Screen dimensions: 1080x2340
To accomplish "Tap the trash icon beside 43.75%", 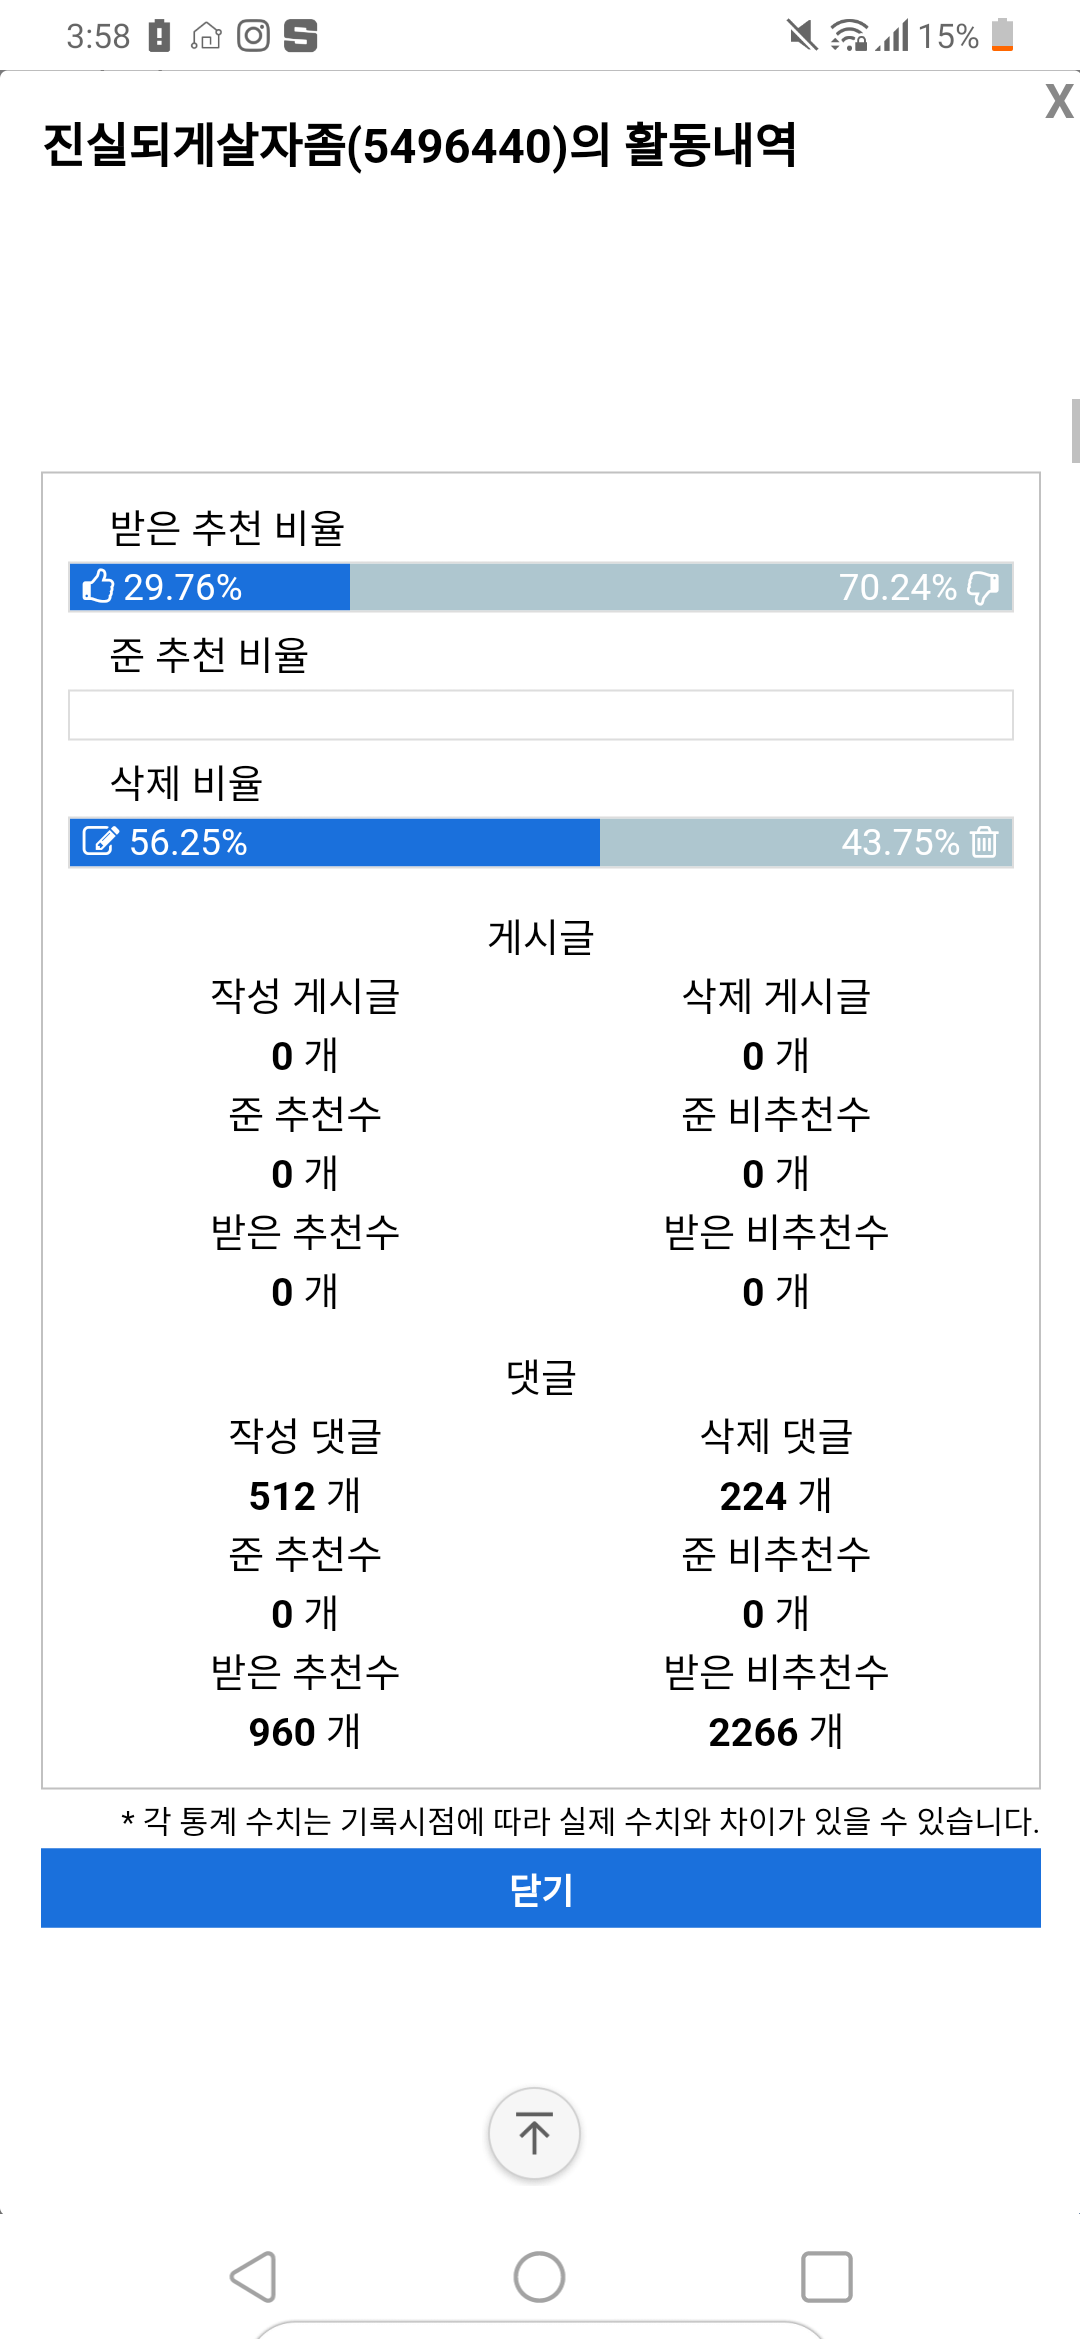I will [x=984, y=842].
